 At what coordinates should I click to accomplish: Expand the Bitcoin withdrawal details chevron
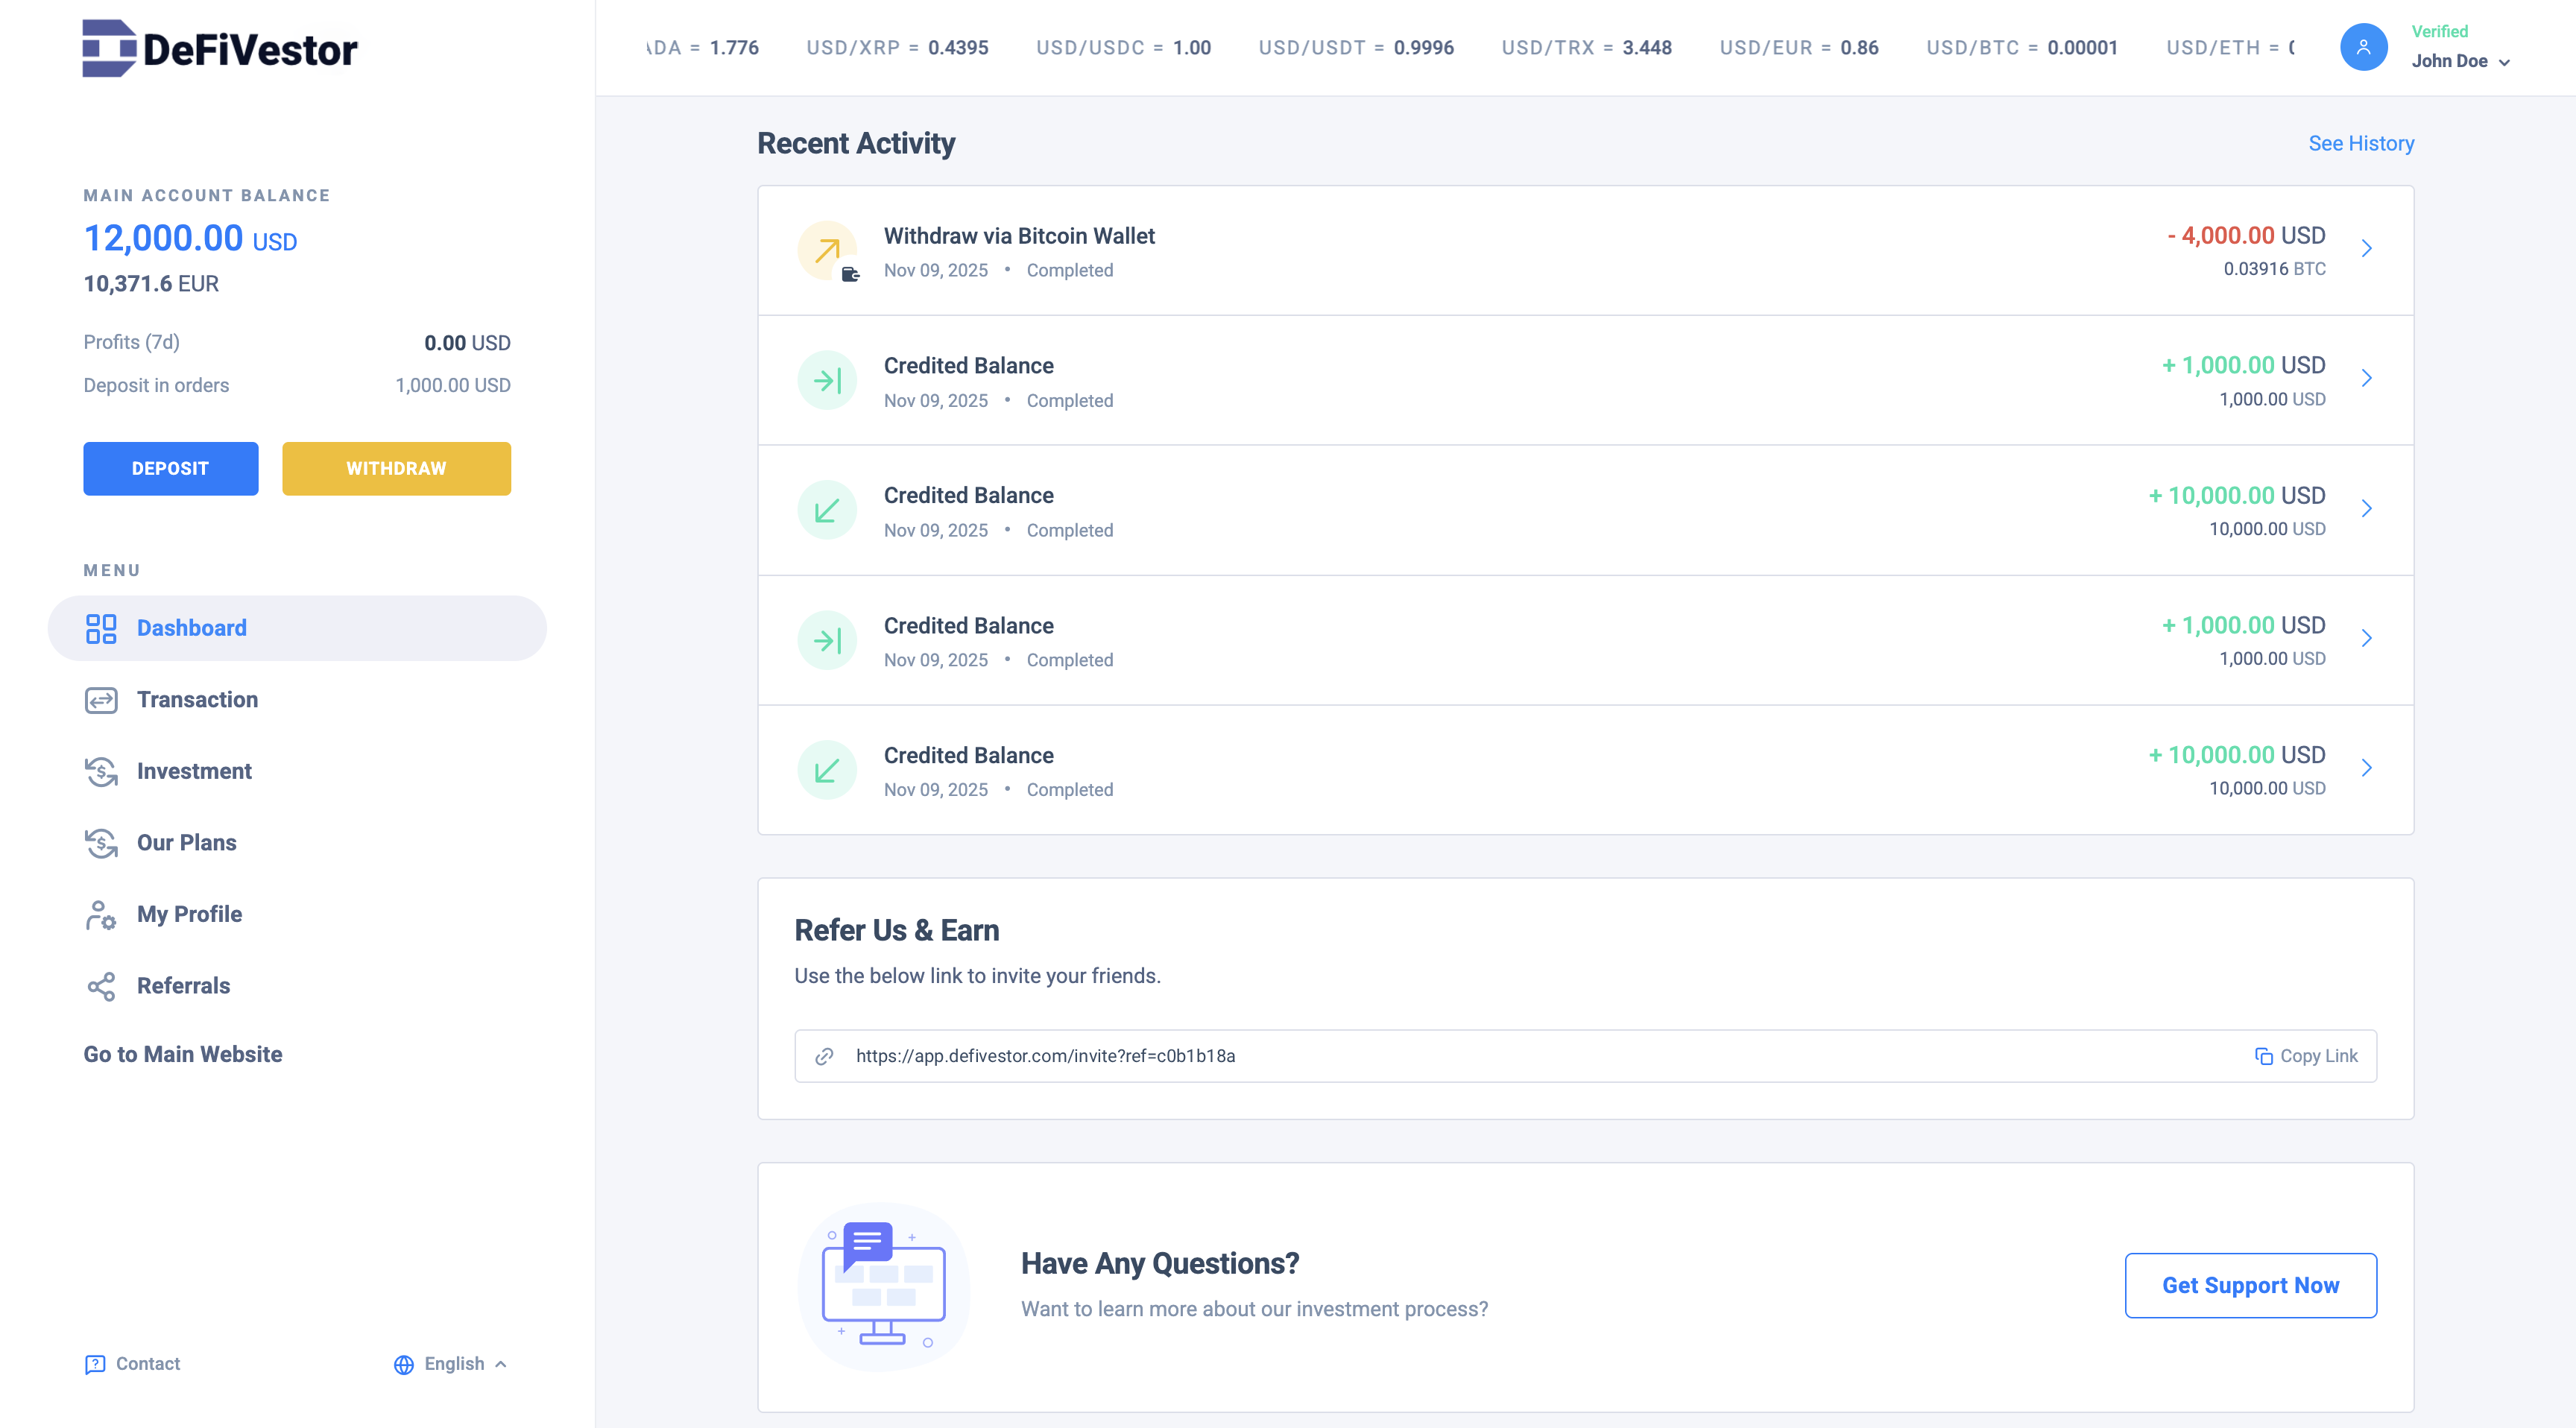click(x=2366, y=248)
